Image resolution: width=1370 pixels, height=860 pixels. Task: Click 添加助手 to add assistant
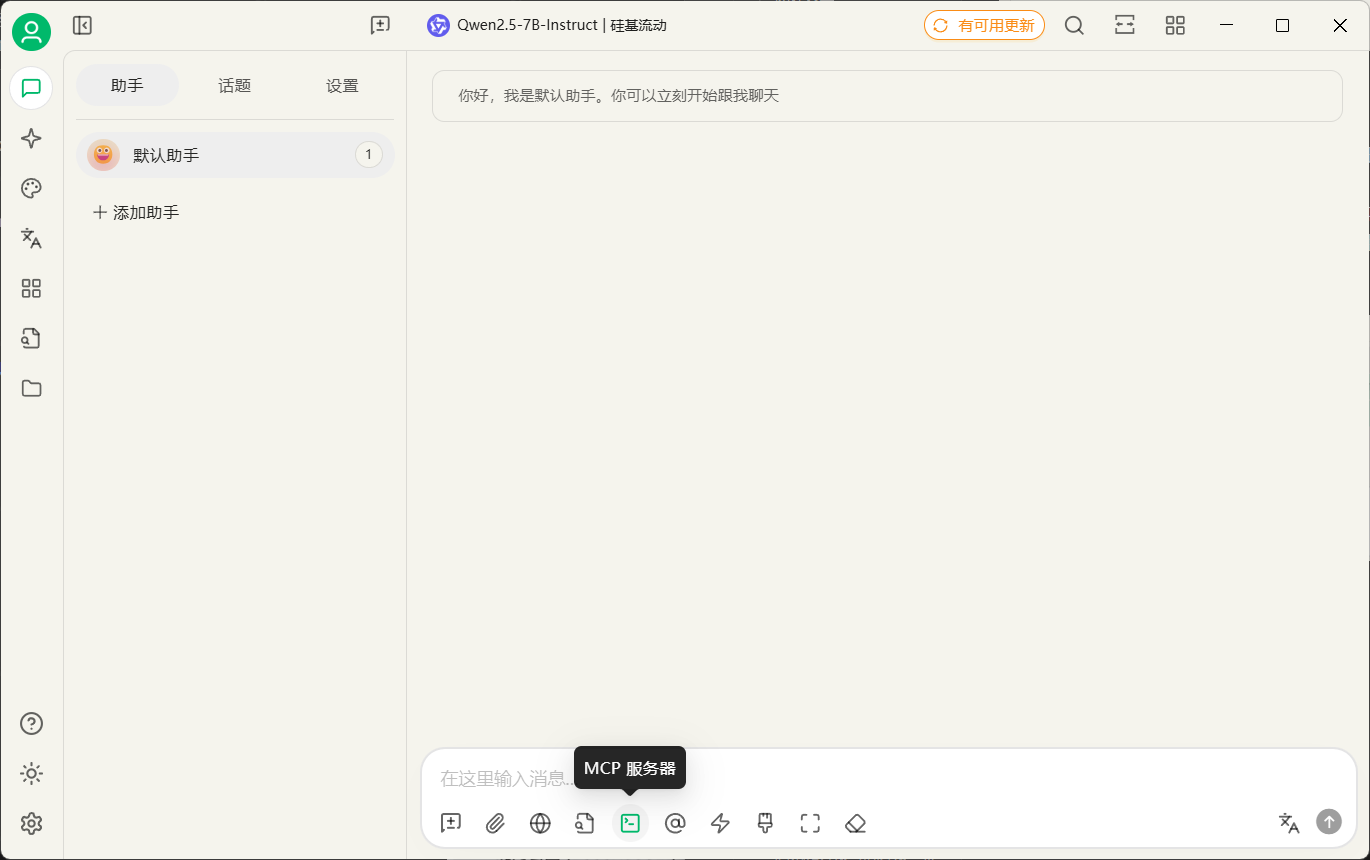(136, 212)
